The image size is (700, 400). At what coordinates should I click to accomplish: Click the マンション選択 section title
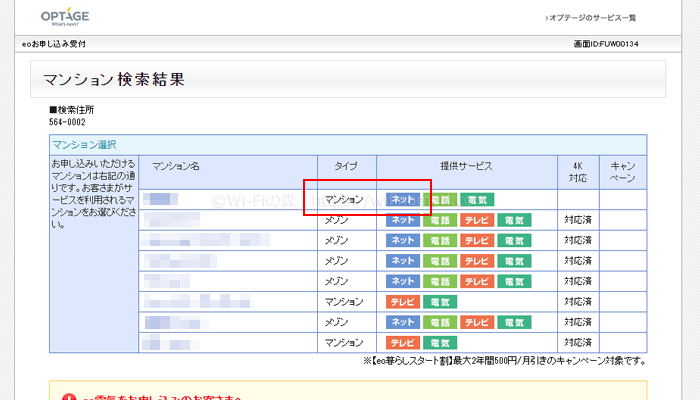click(x=84, y=145)
